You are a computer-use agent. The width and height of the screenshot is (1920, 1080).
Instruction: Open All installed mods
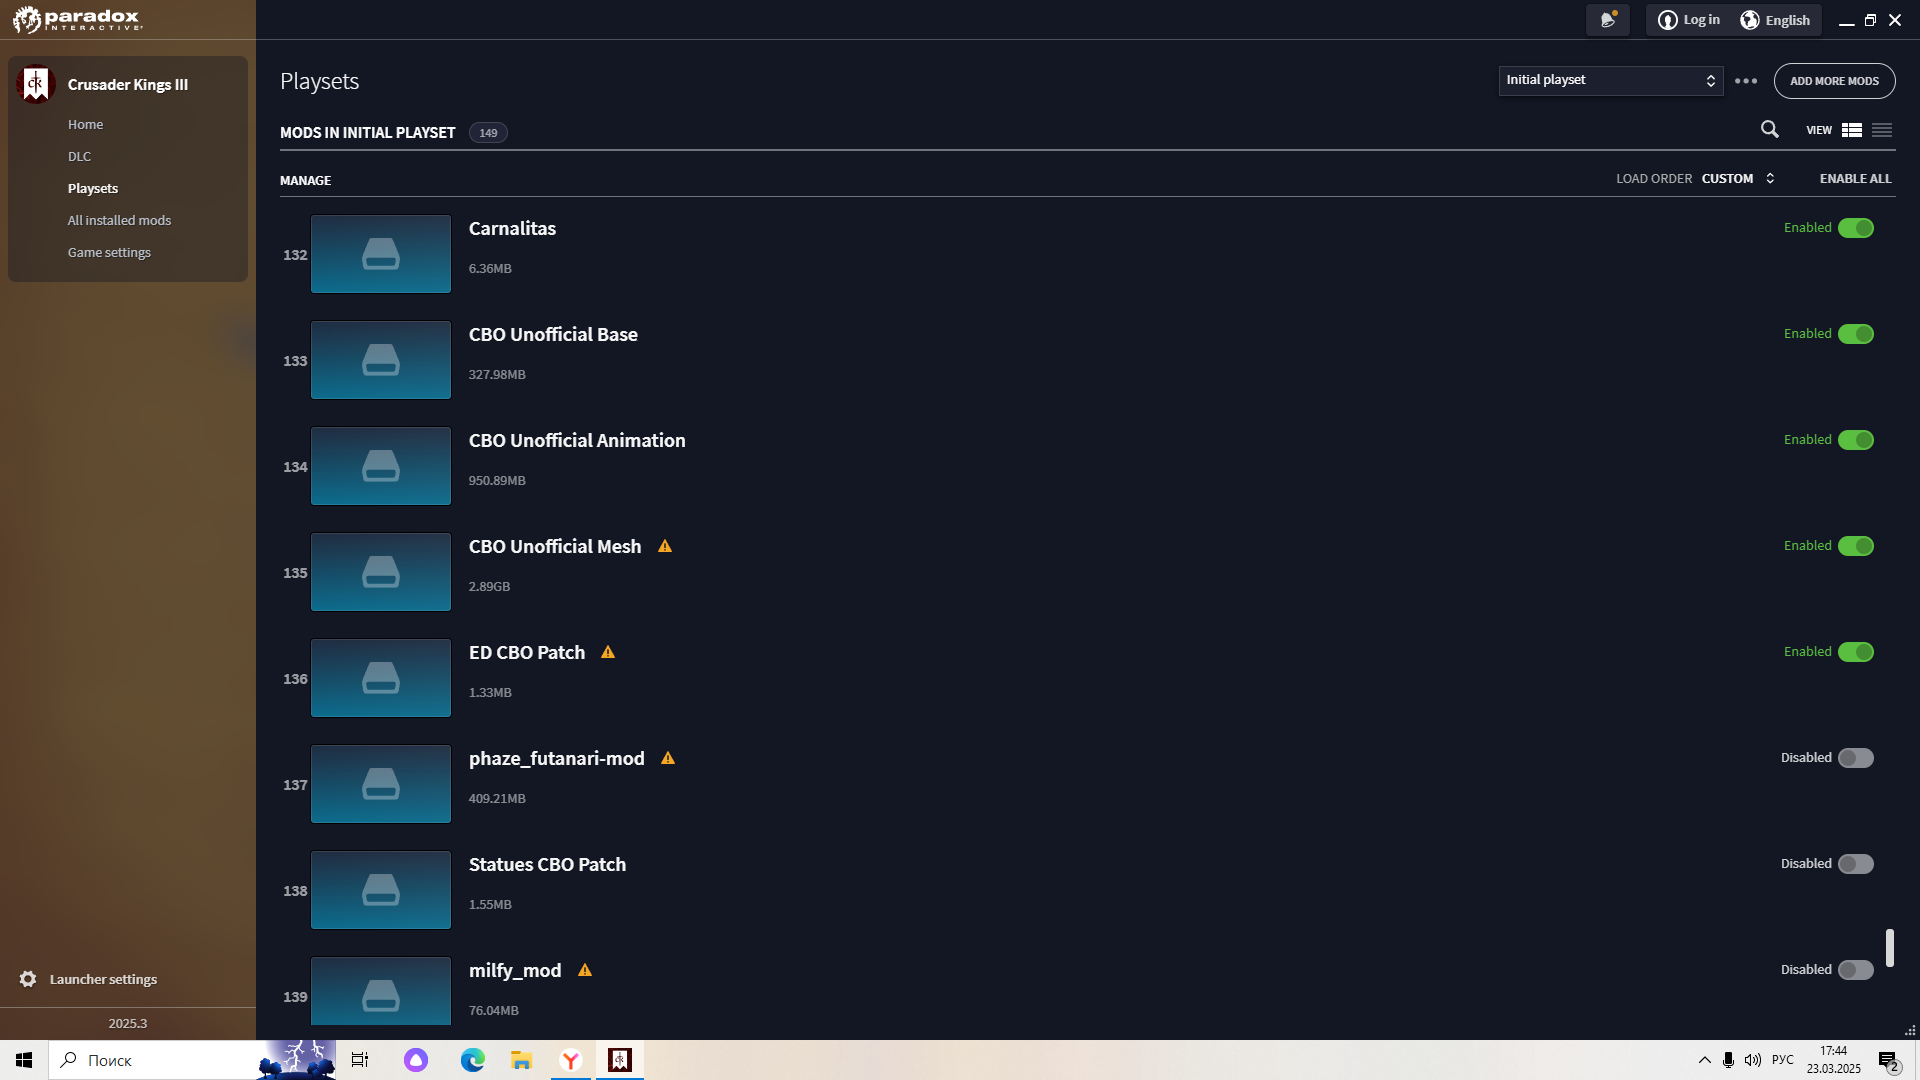(119, 220)
